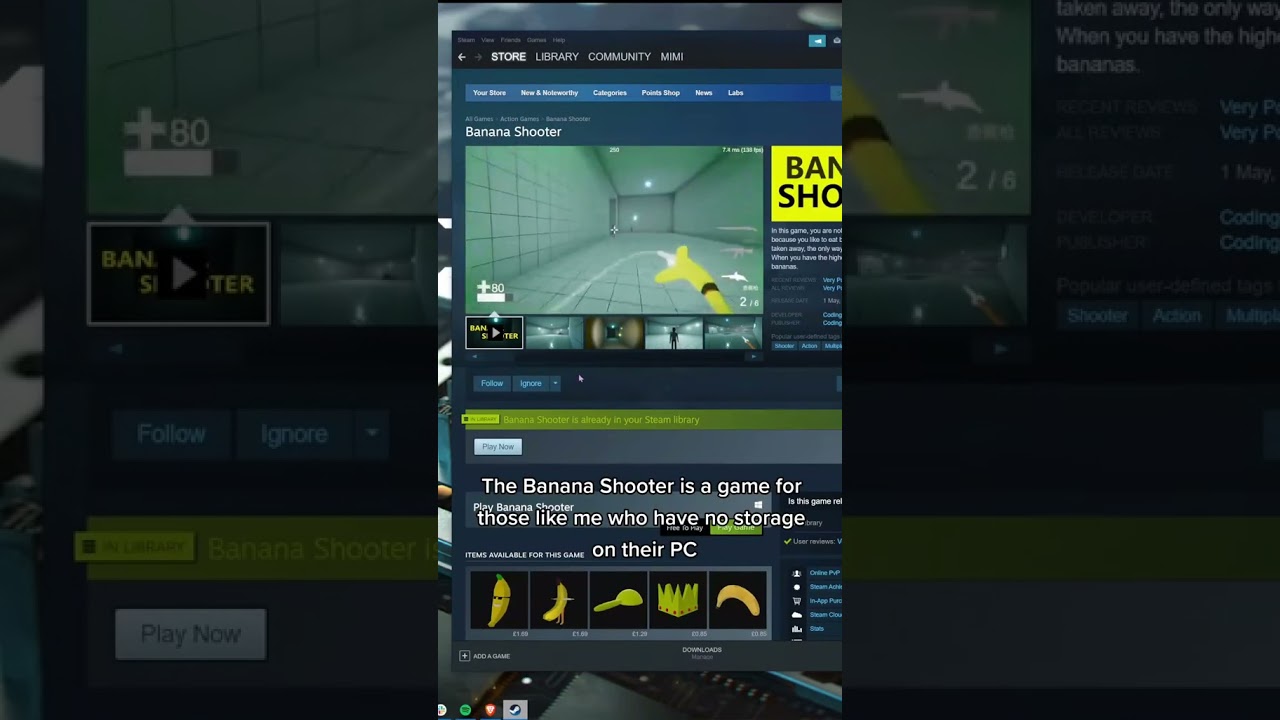Click the Action tag
The width and height of the screenshot is (1280, 720).
coord(809,346)
